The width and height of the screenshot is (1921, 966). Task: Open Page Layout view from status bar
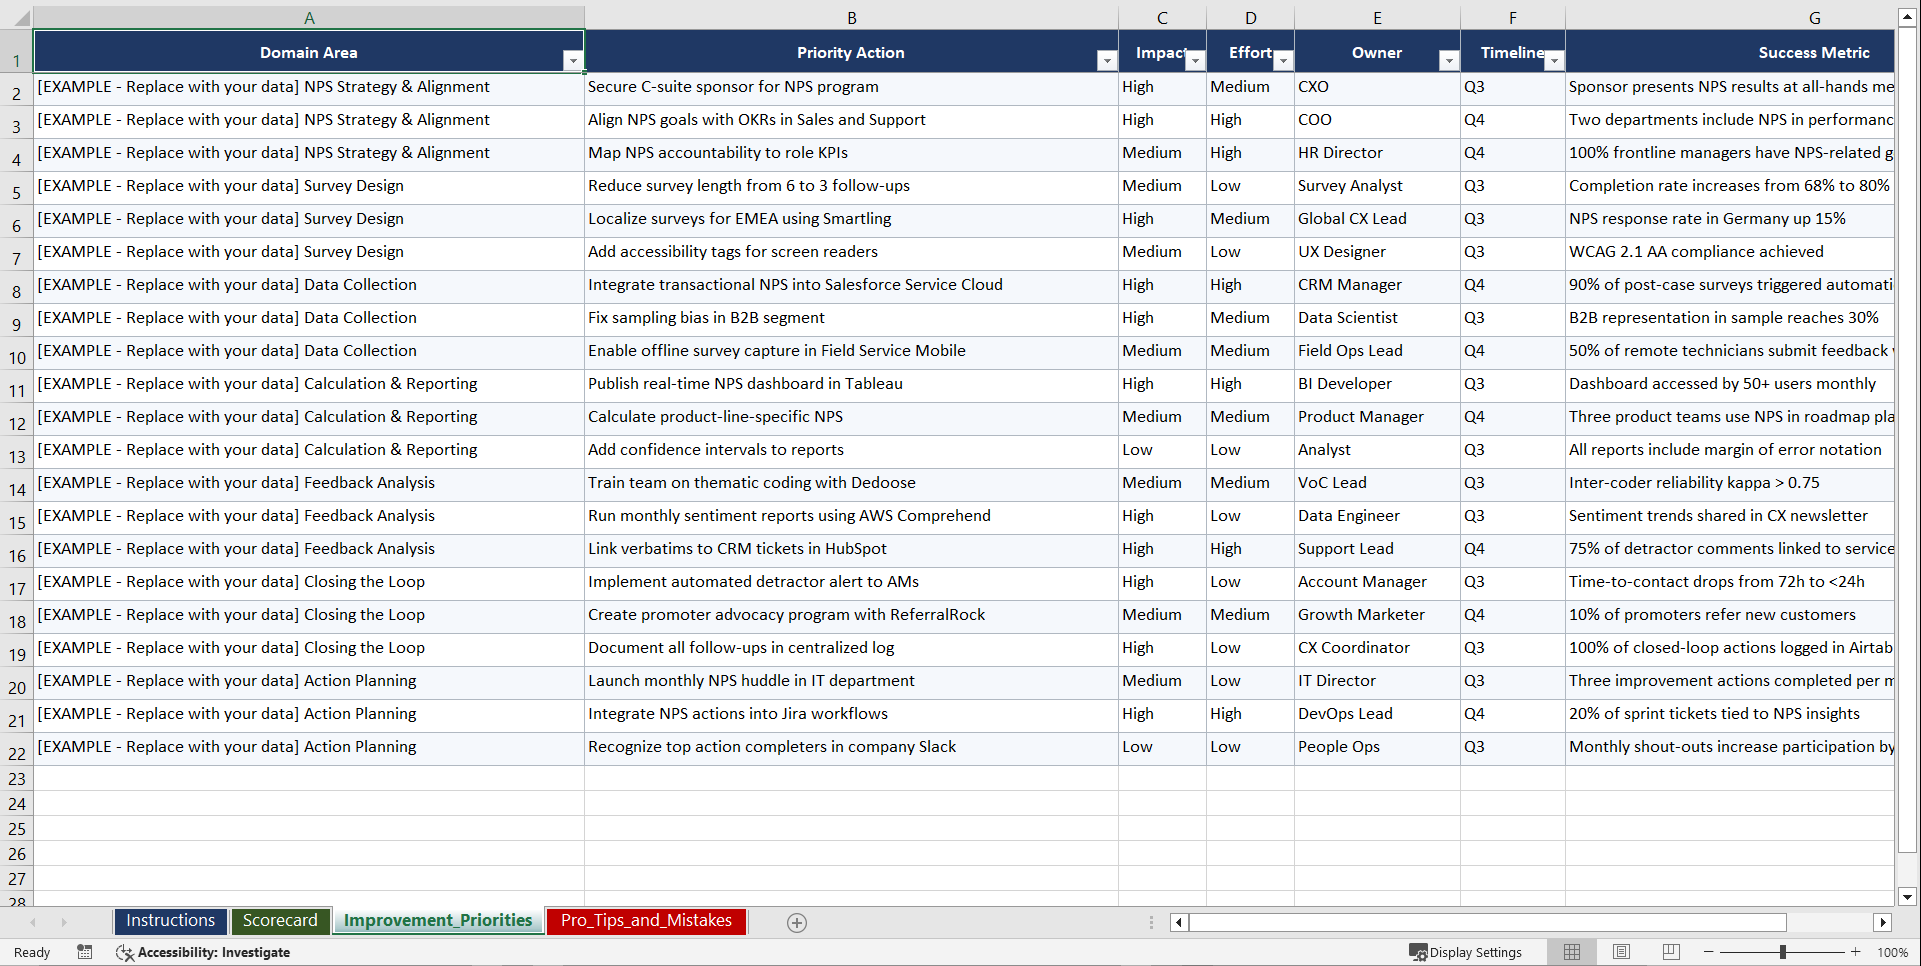pyautogui.click(x=1621, y=952)
